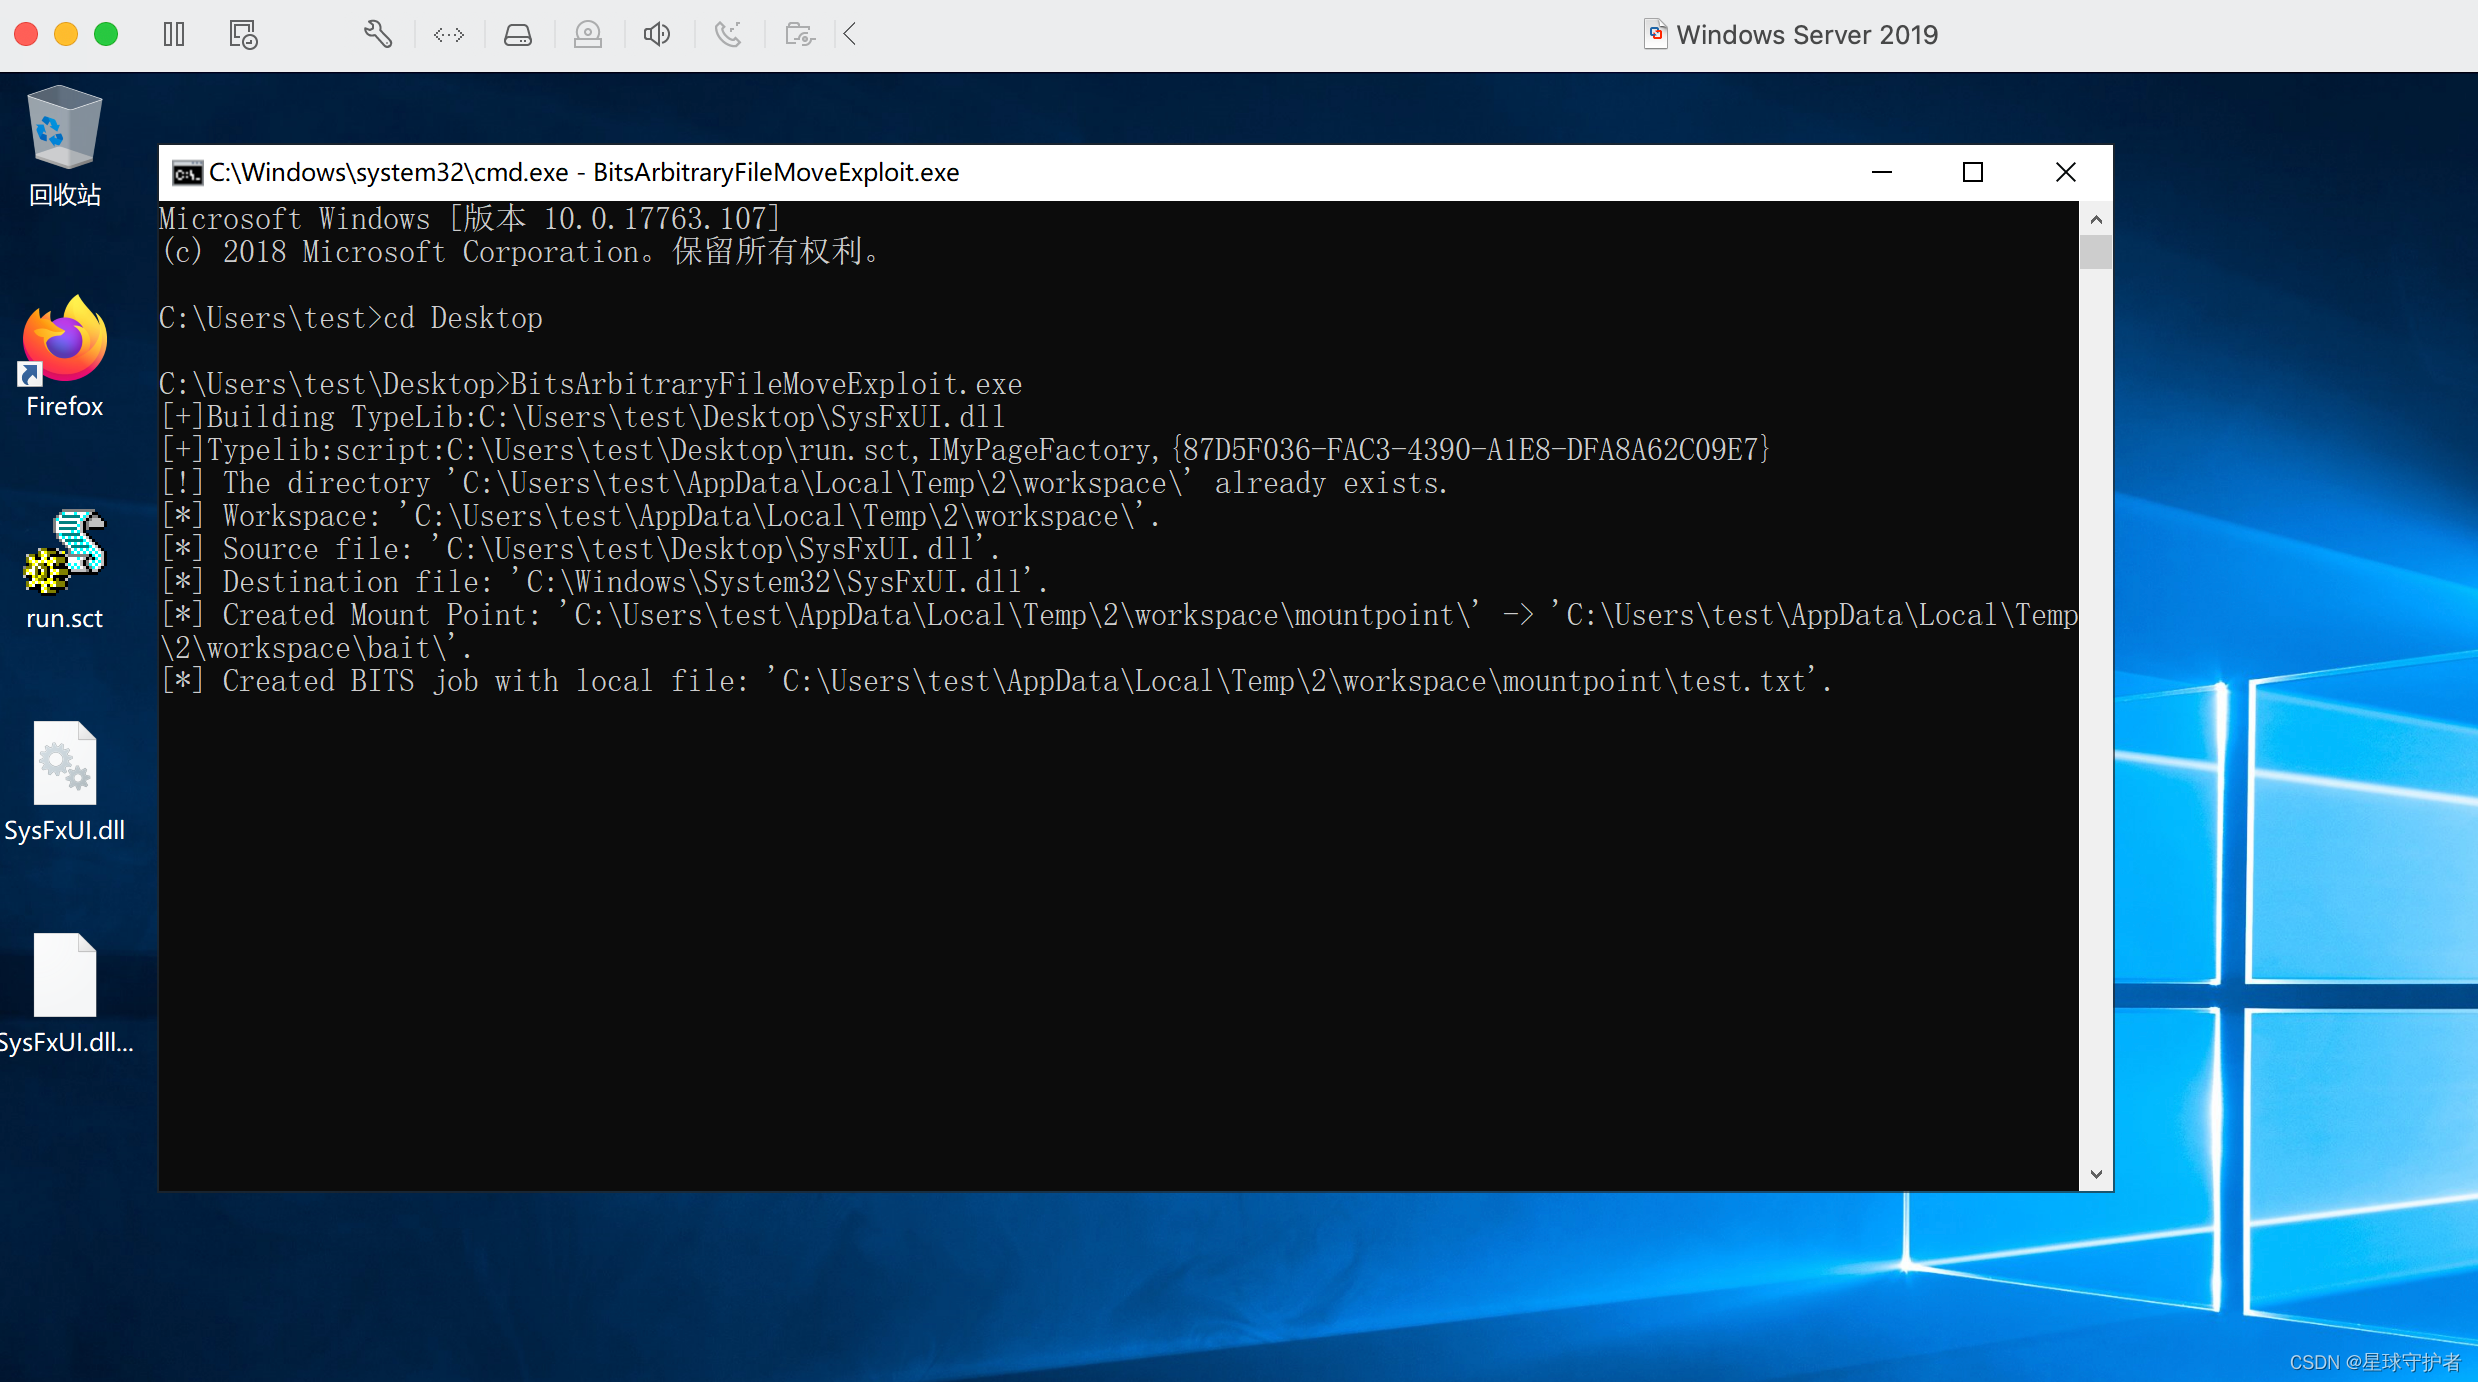
Task: Maximize the command prompt window
Action: point(1972,172)
